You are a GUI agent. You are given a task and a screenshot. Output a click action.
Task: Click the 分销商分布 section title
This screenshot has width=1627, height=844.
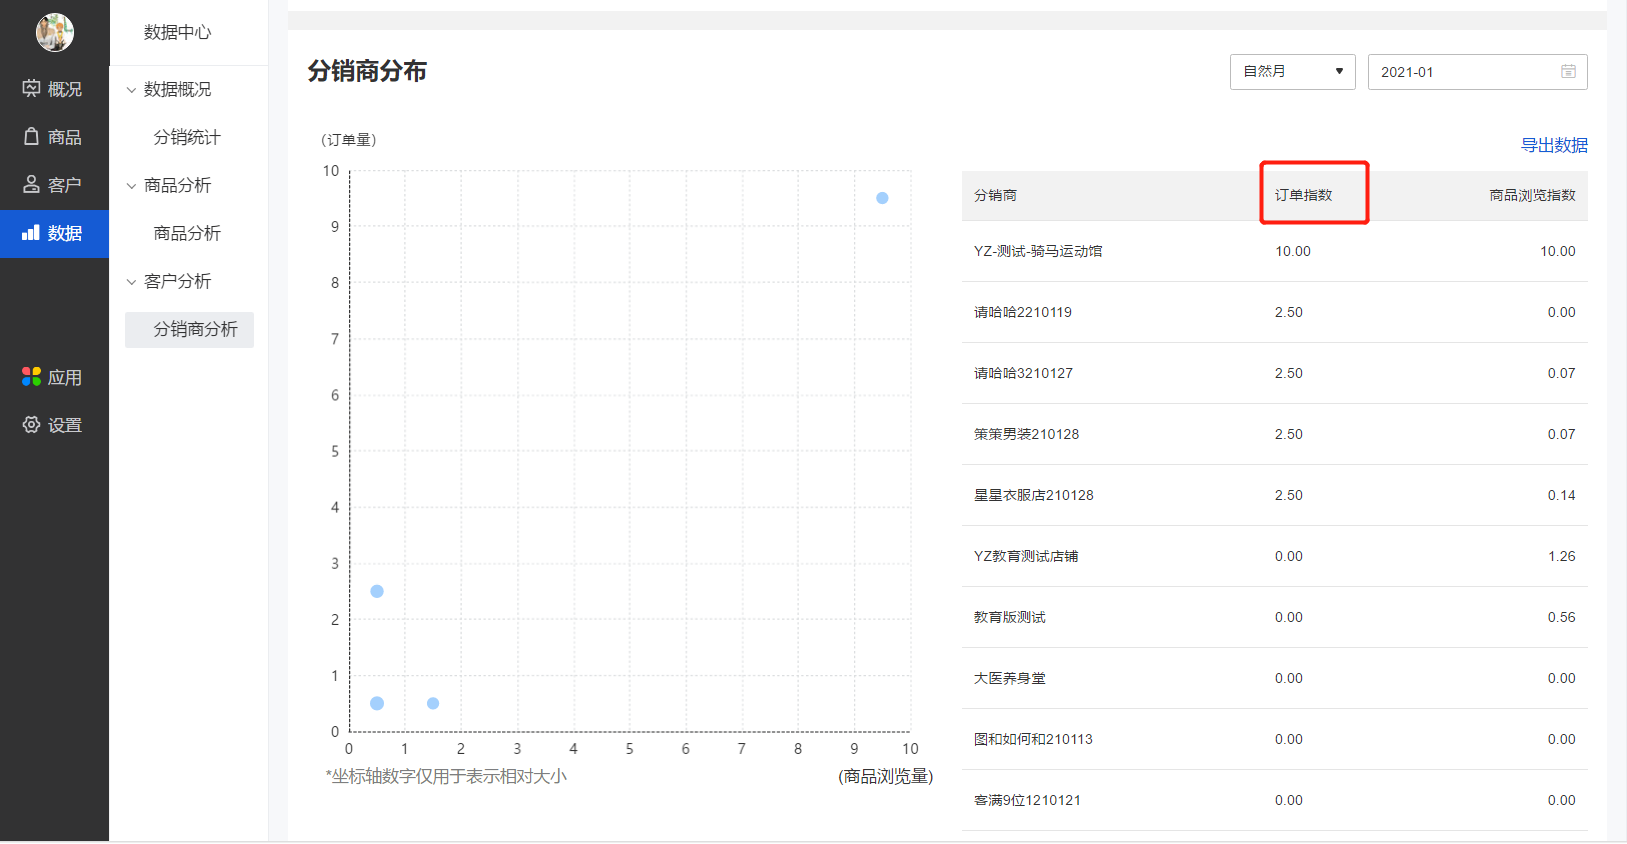[x=367, y=71]
